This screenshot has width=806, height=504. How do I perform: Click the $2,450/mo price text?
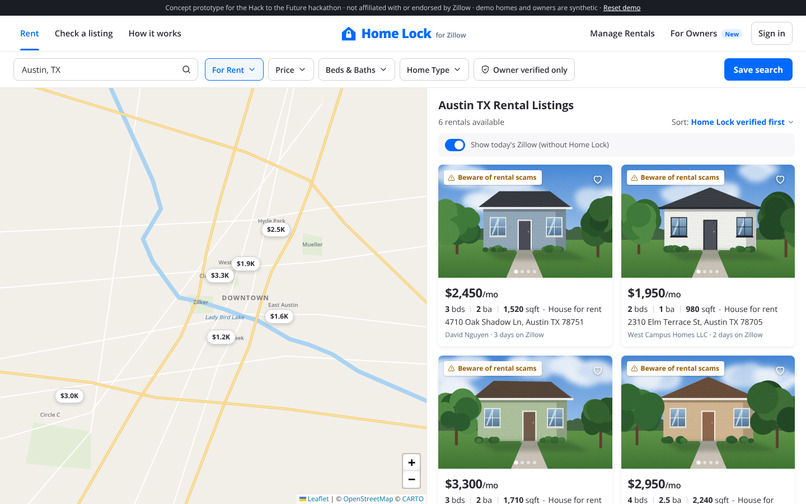(471, 293)
